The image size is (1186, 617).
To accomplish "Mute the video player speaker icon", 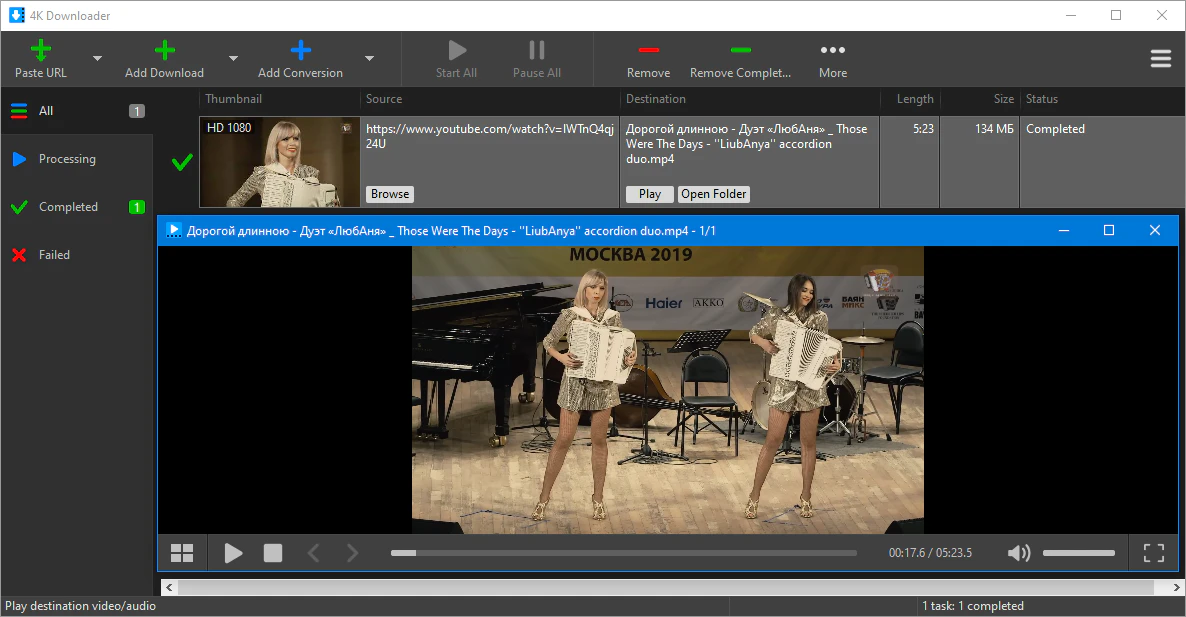I will [x=1018, y=553].
